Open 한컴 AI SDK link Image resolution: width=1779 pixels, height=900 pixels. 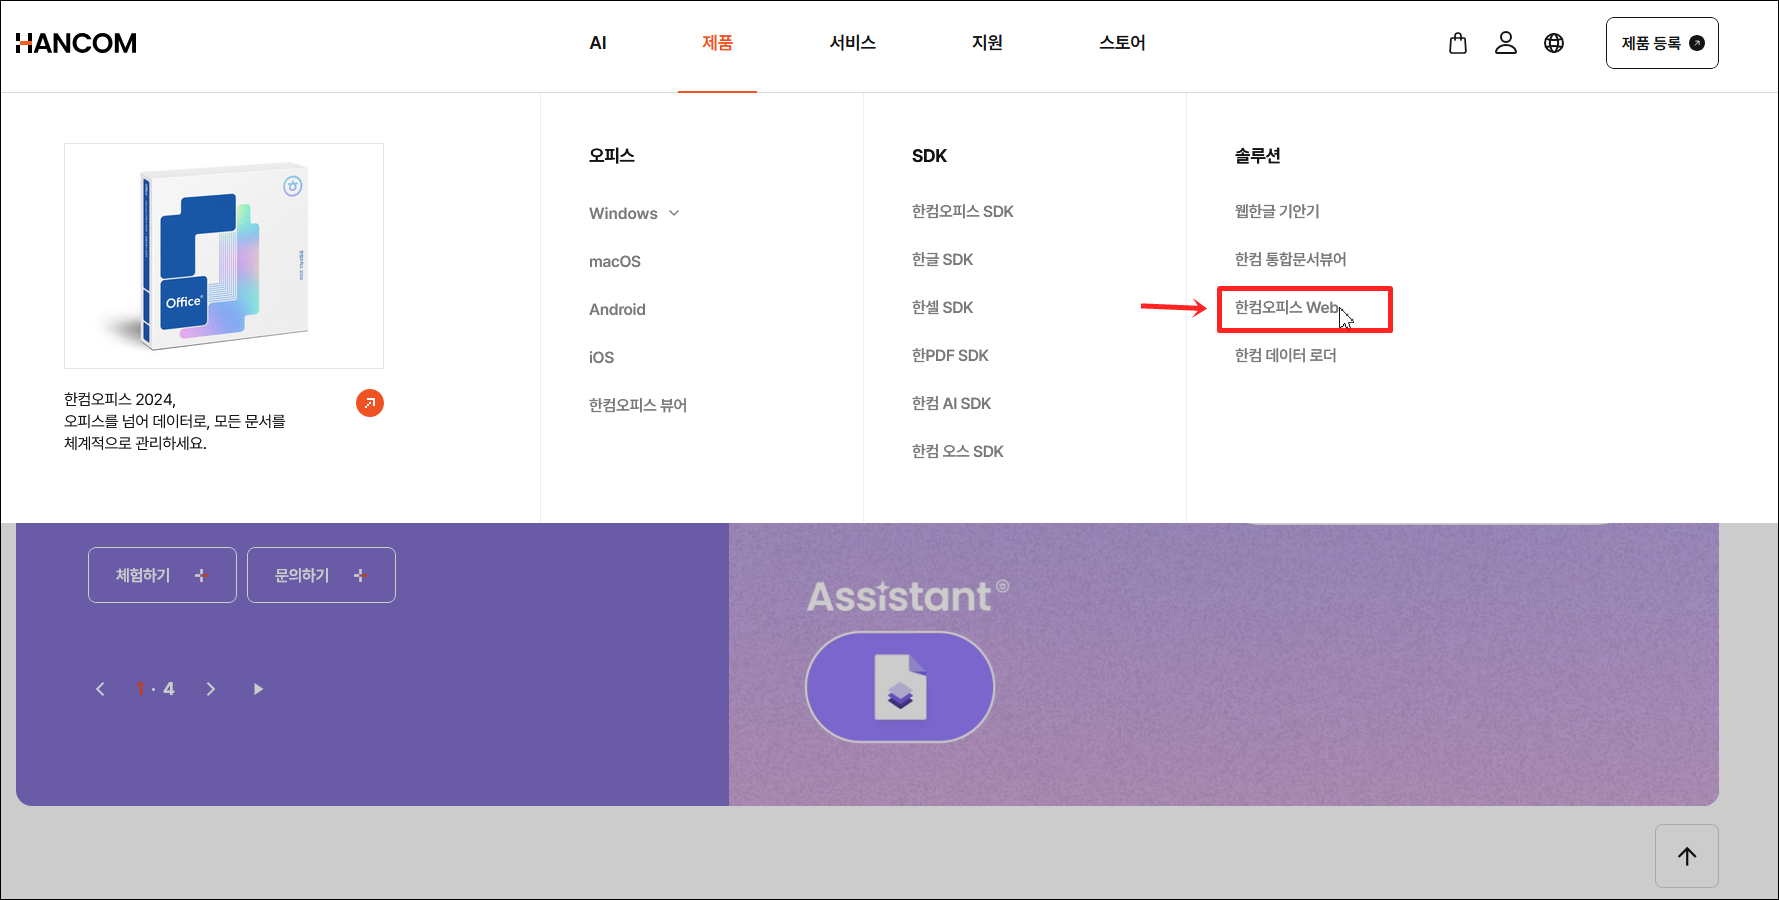click(x=951, y=403)
